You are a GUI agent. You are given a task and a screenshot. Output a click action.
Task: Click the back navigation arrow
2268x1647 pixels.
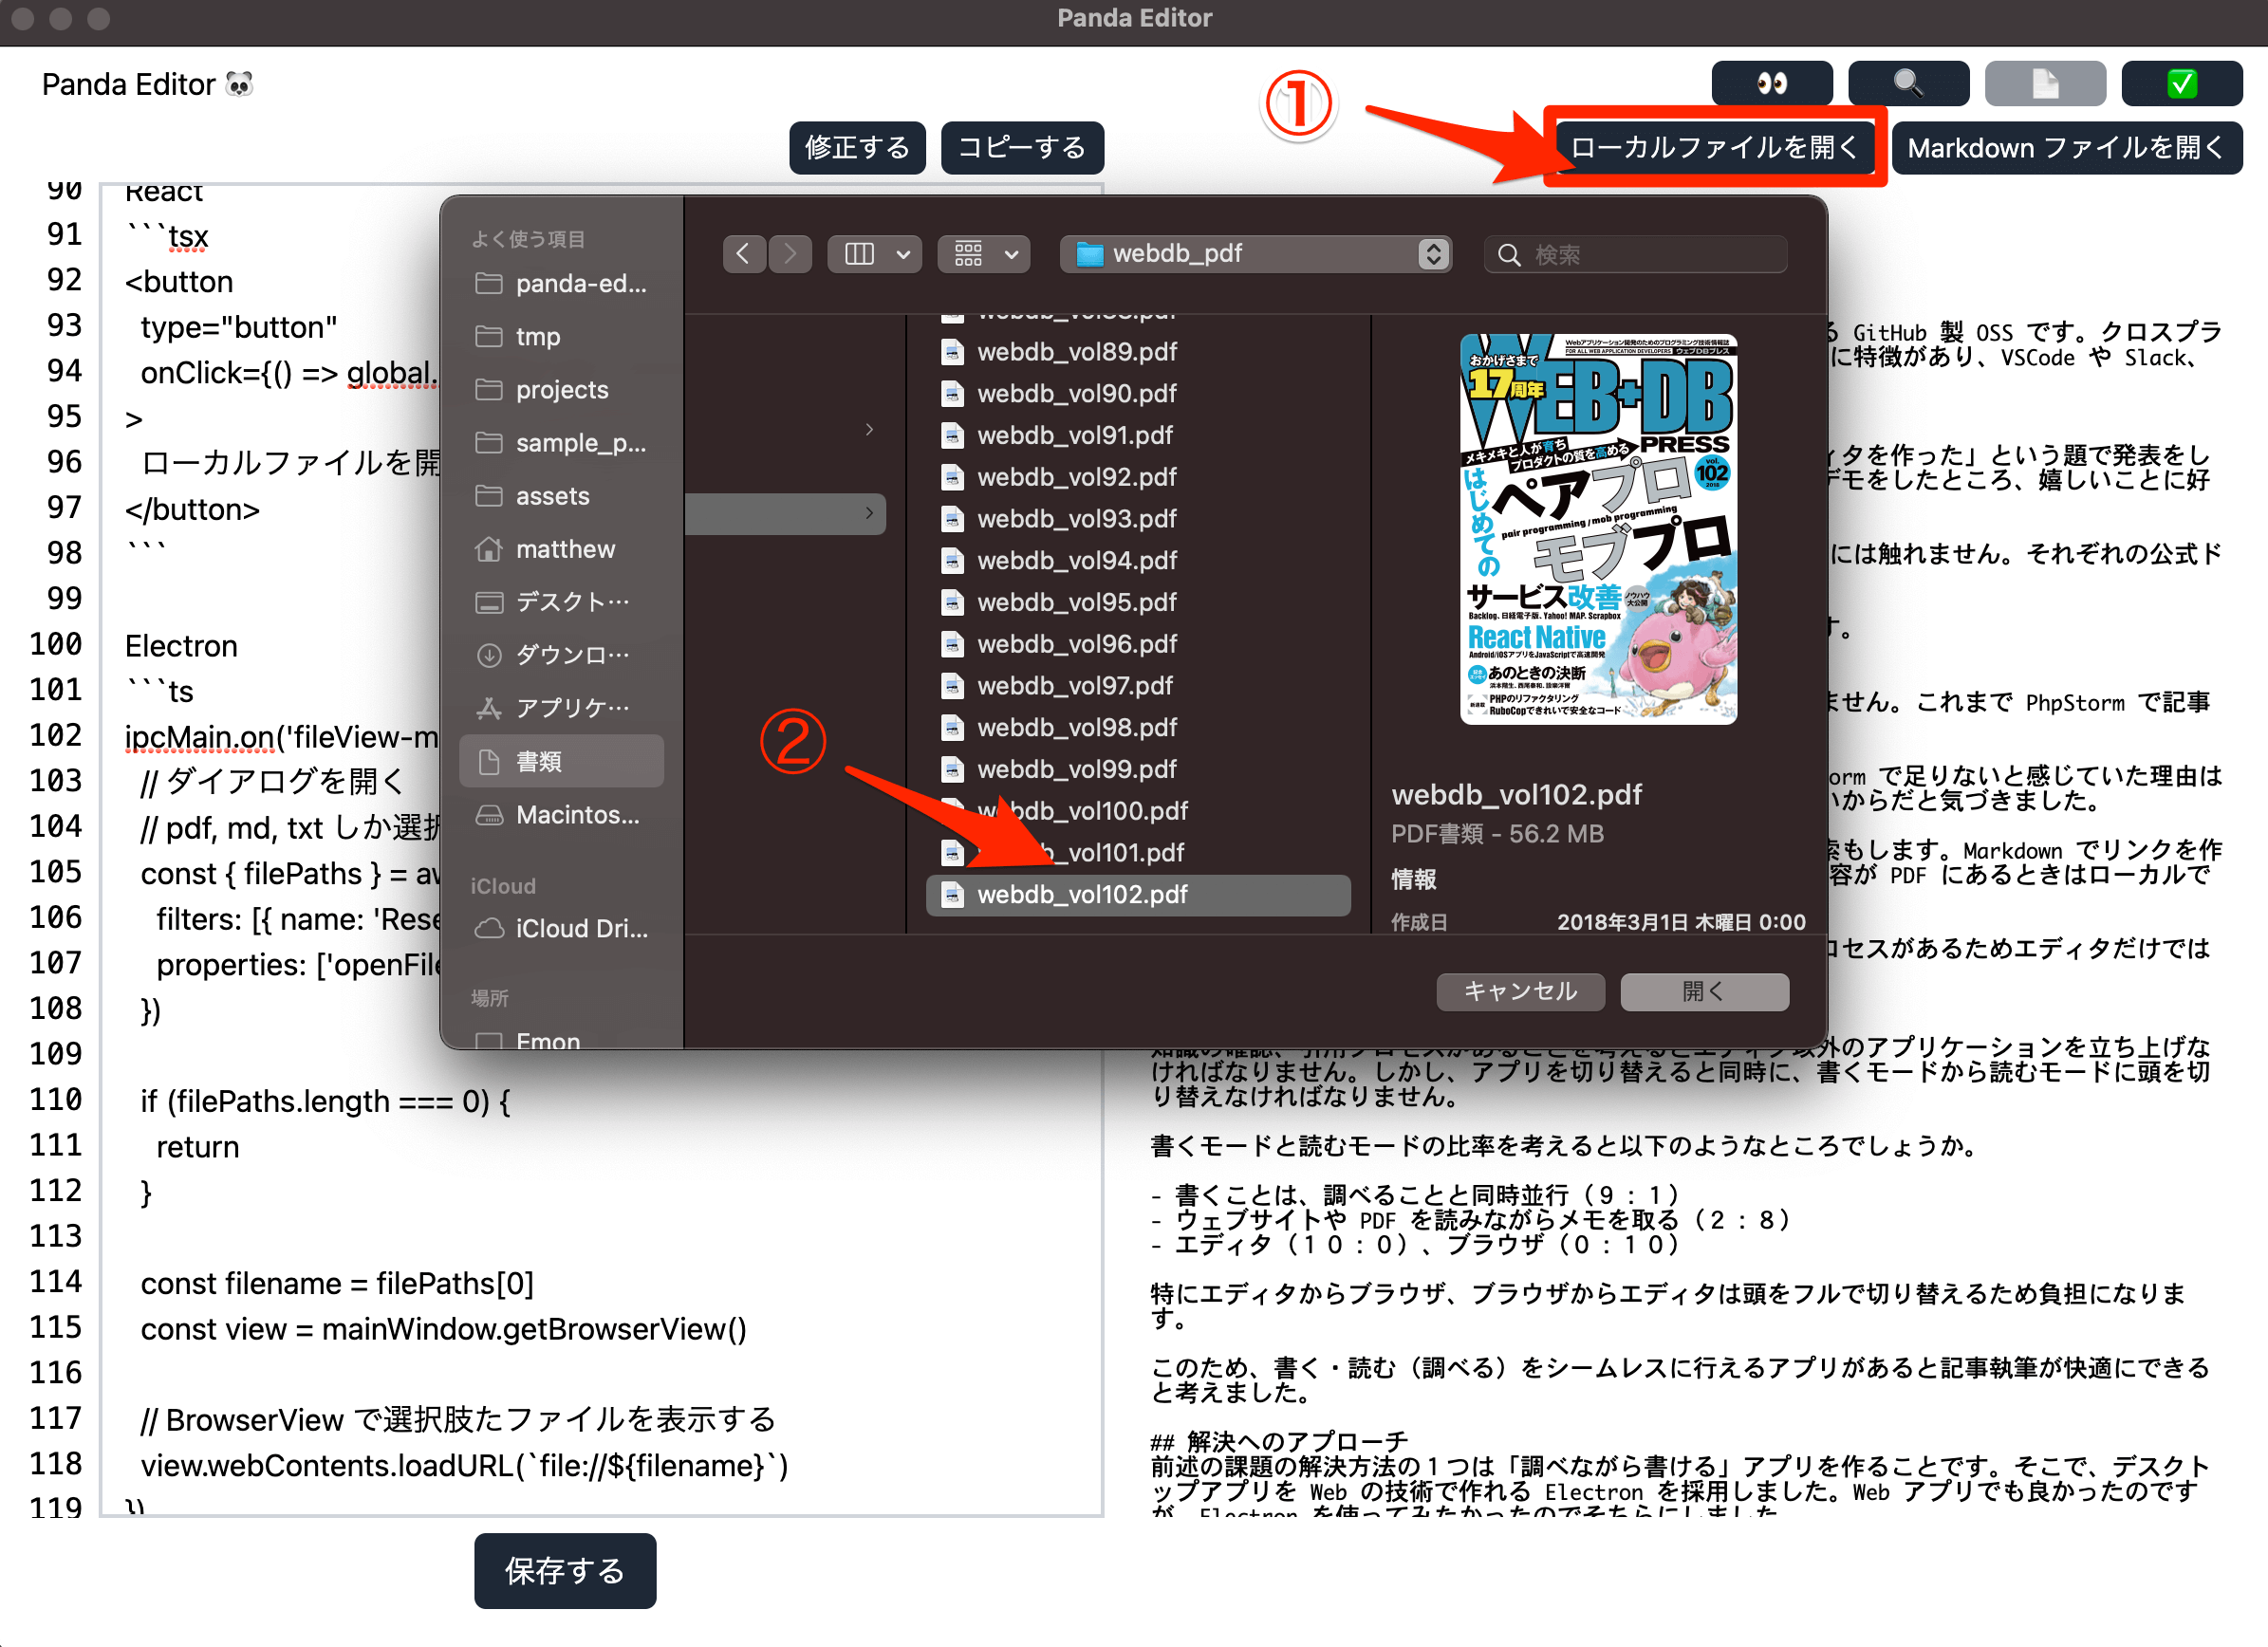(x=744, y=254)
